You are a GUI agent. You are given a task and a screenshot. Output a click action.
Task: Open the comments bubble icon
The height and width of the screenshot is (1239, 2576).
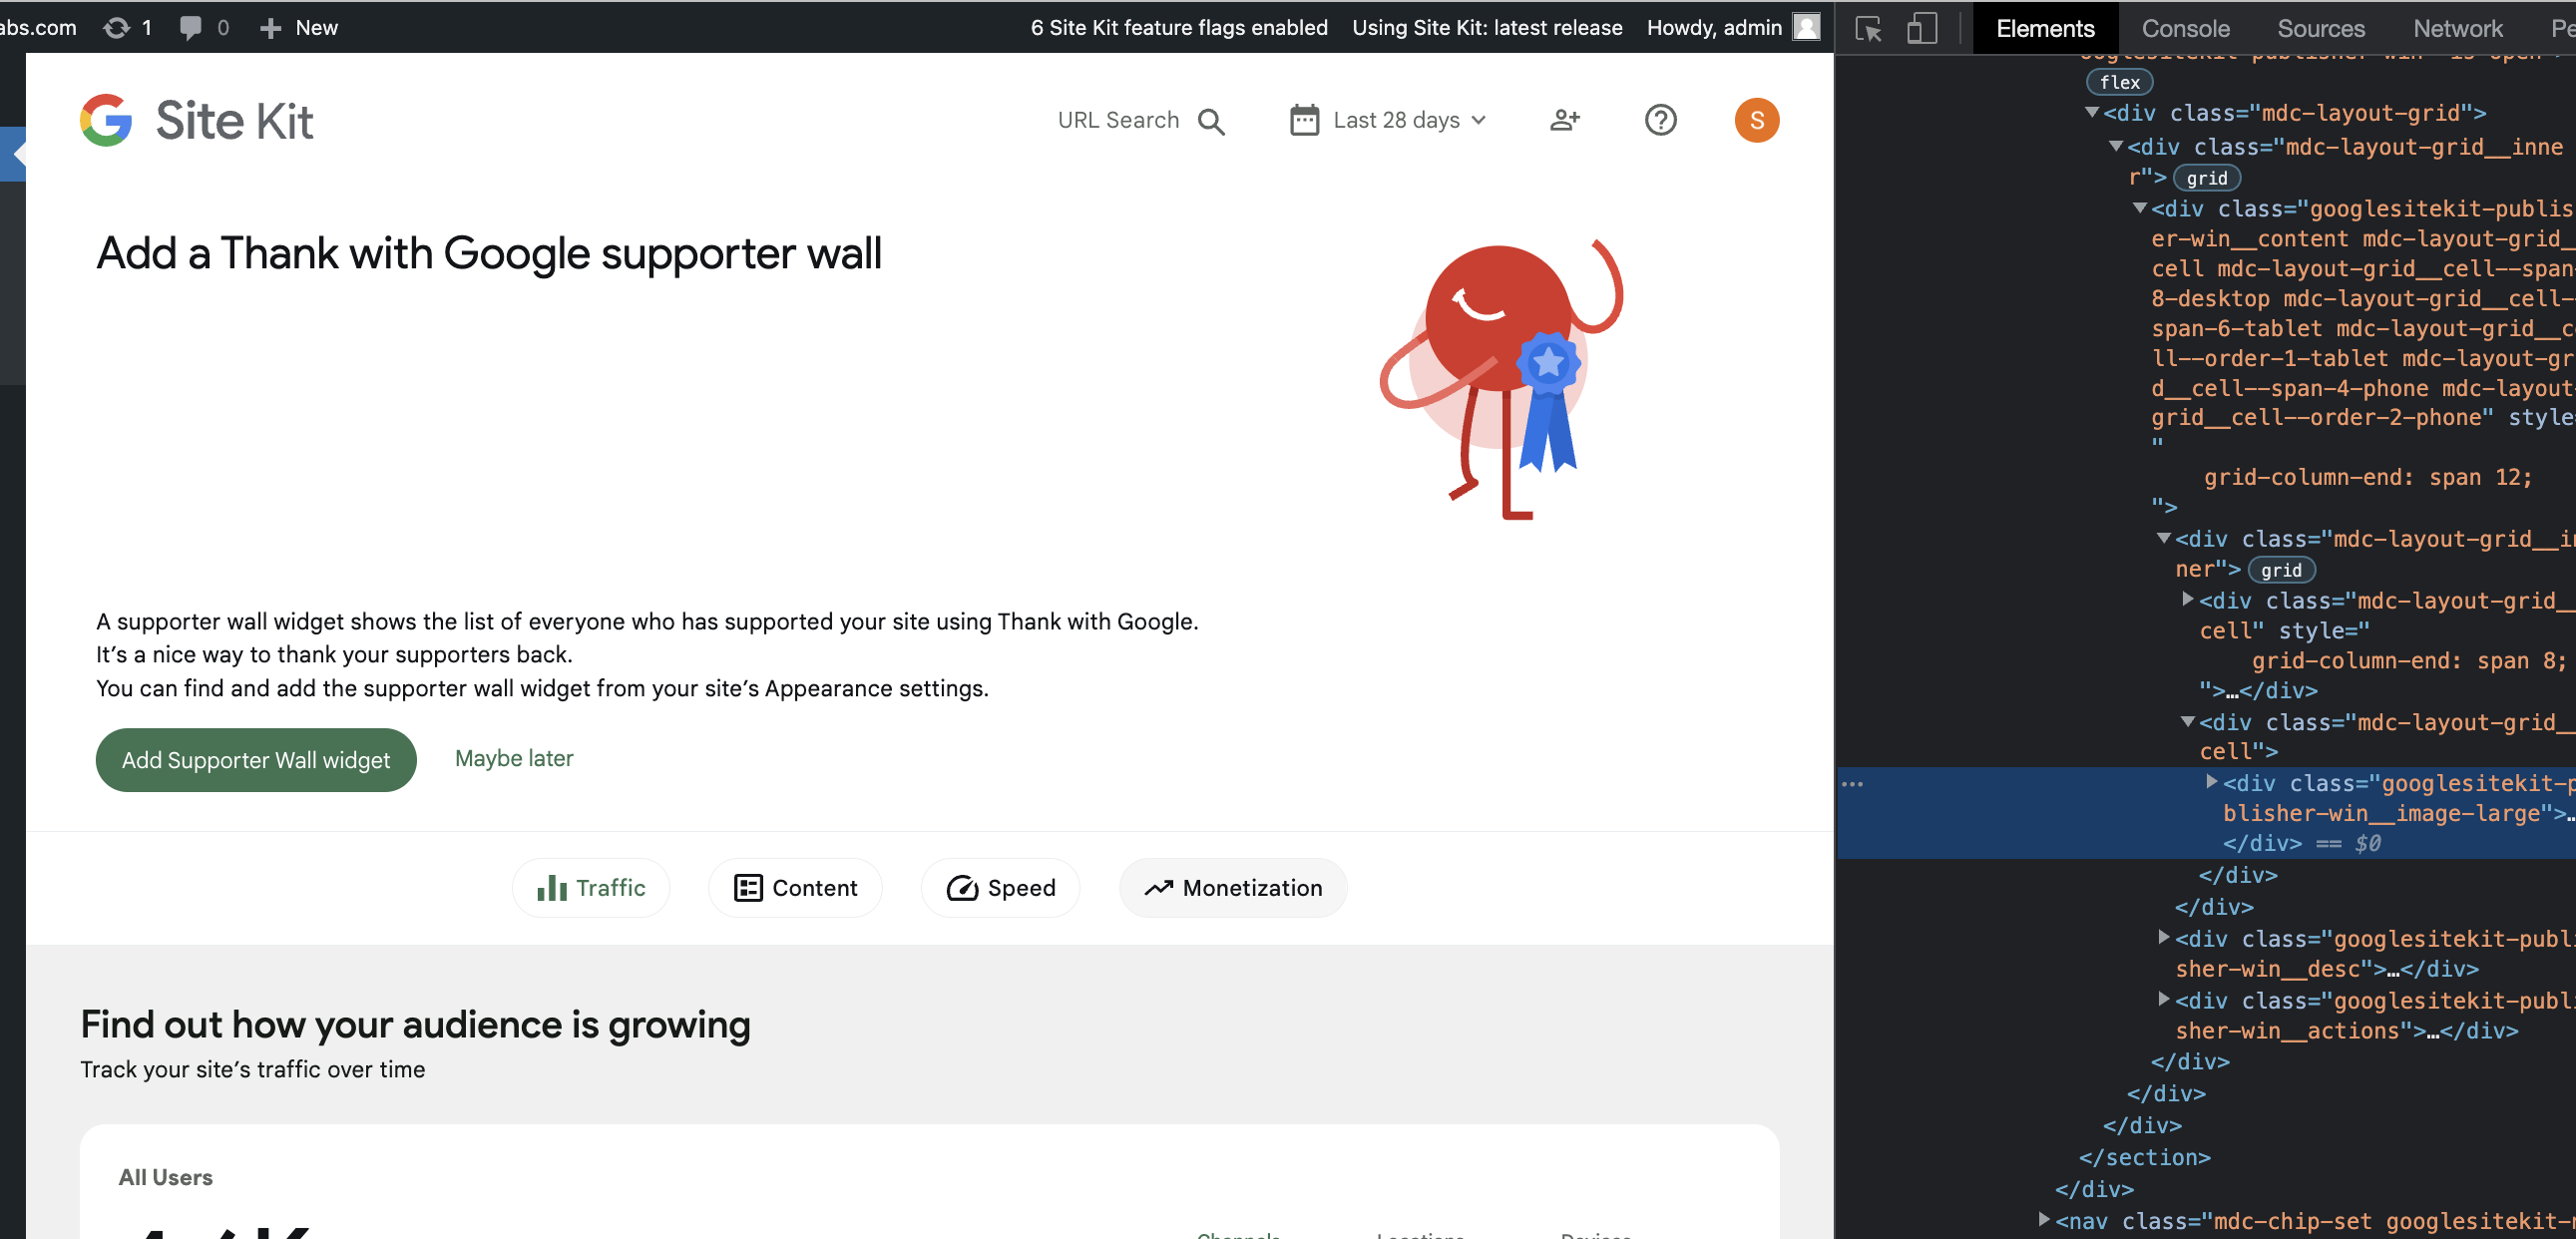pos(190,28)
